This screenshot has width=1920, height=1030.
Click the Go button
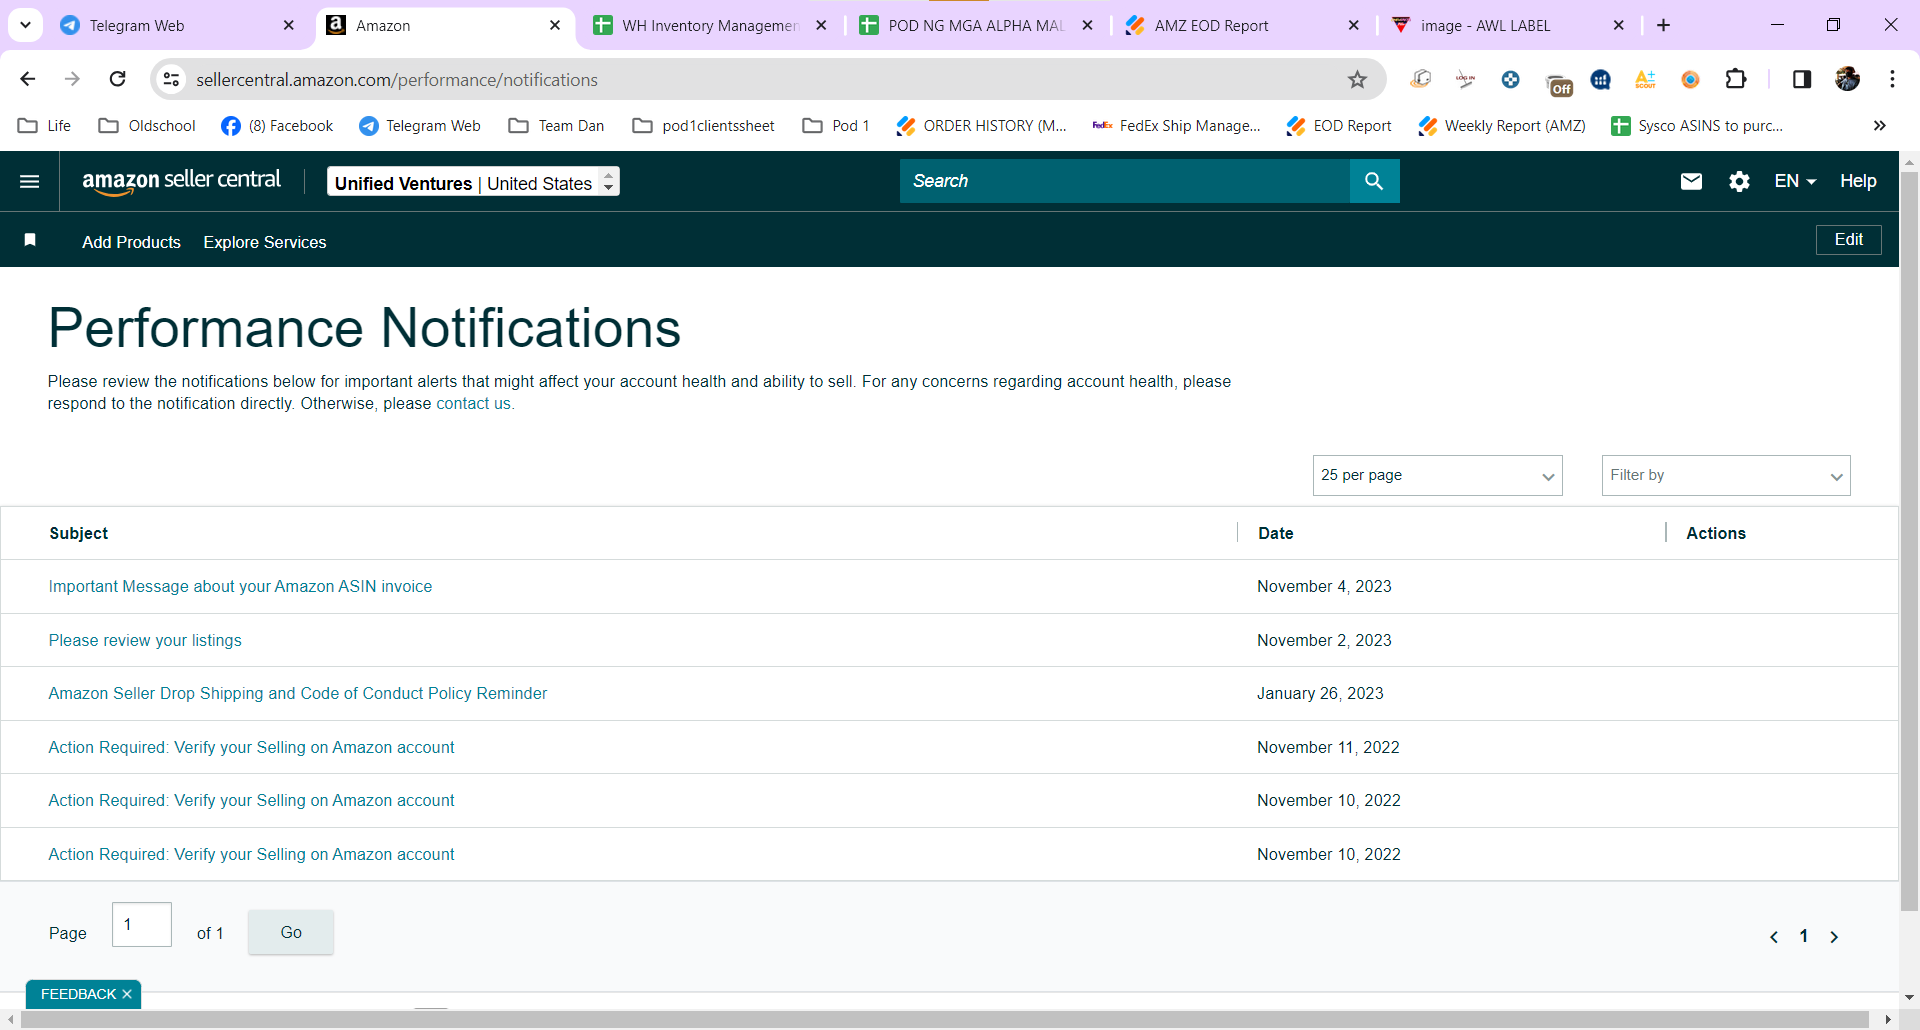coord(291,932)
